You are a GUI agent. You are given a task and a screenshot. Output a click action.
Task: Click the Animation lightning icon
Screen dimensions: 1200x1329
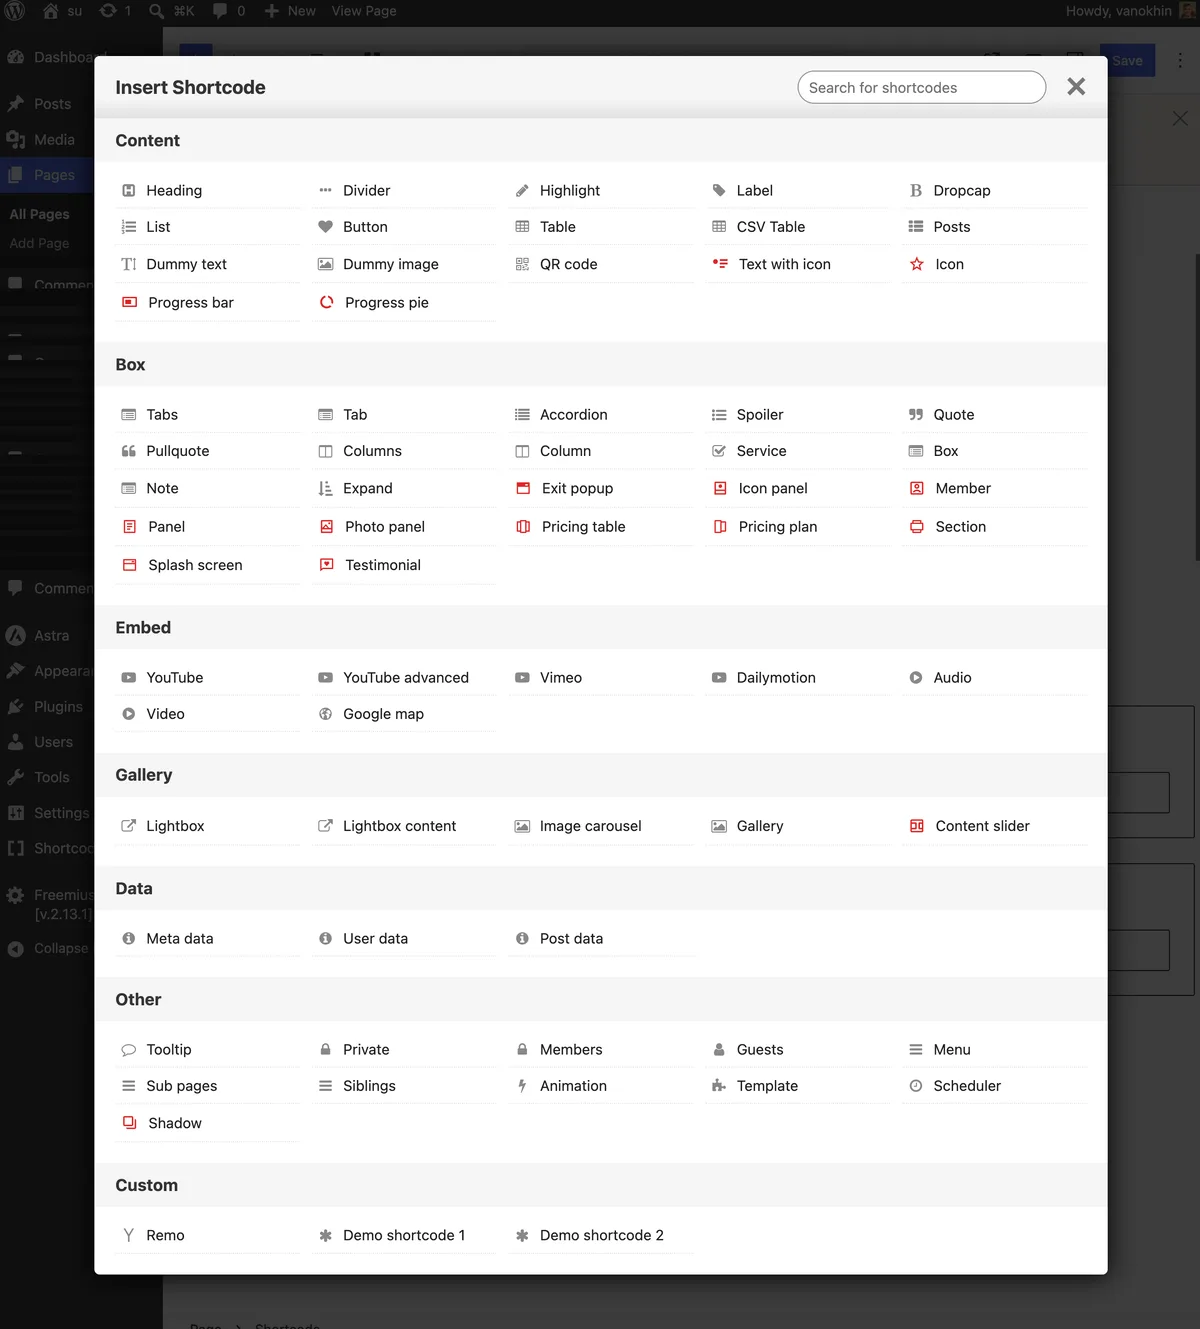click(x=522, y=1086)
